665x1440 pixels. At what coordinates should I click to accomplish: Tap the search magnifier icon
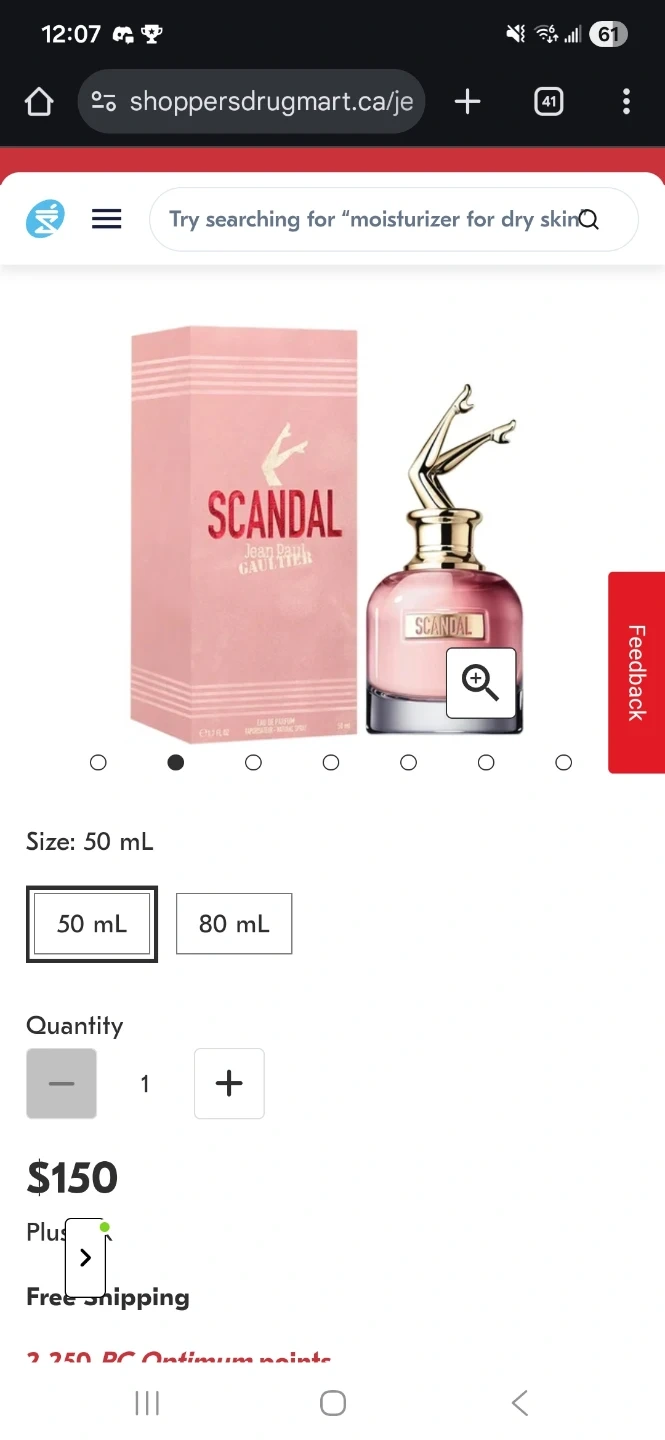pos(589,220)
